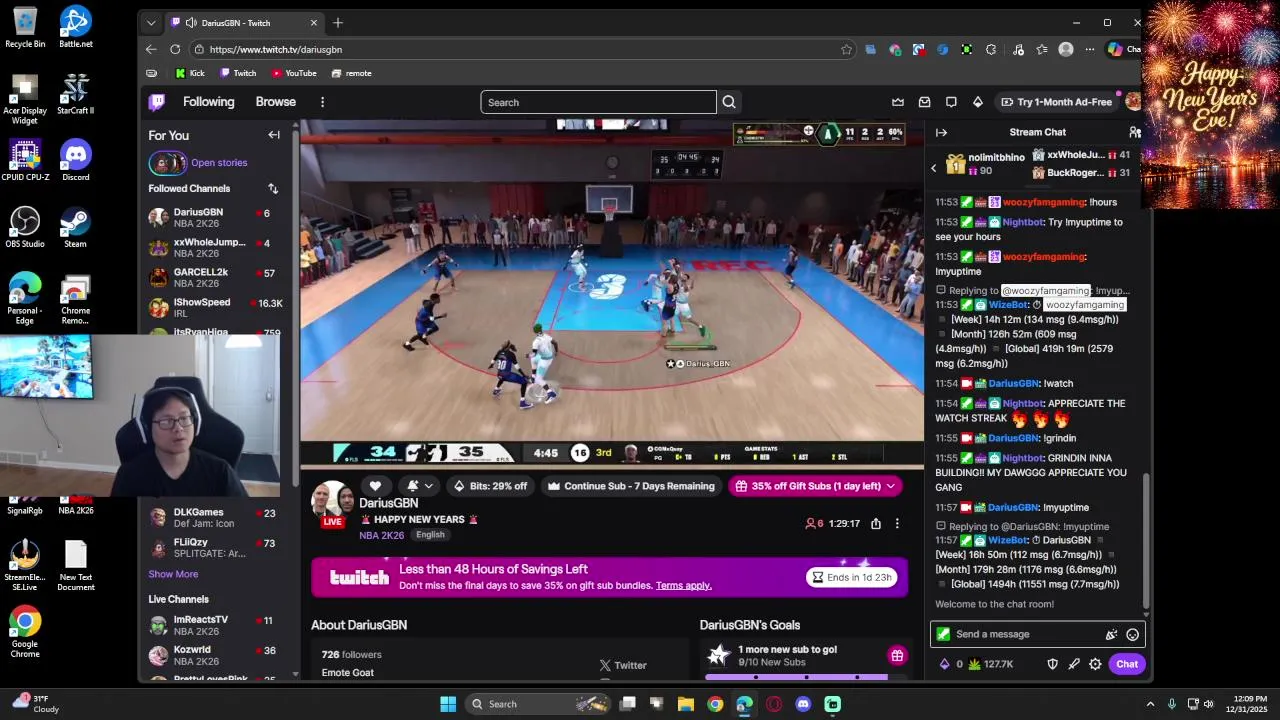Open Prime Loot crown icon

tap(898, 102)
